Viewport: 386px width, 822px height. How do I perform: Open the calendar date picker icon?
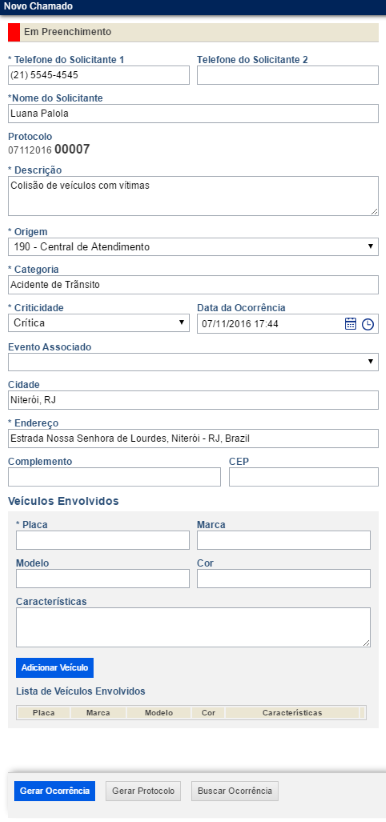[x=350, y=324]
